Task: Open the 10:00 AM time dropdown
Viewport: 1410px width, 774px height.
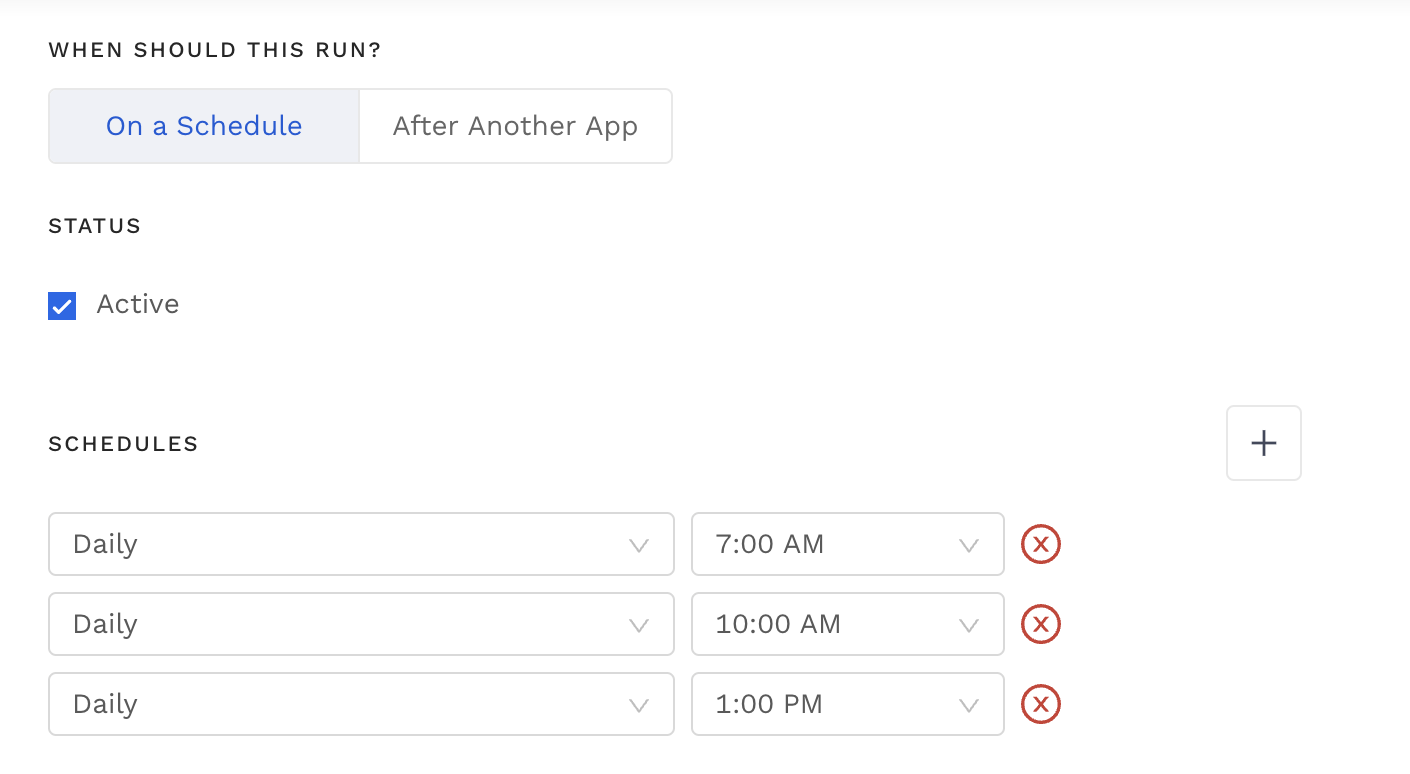Action: [x=846, y=625]
